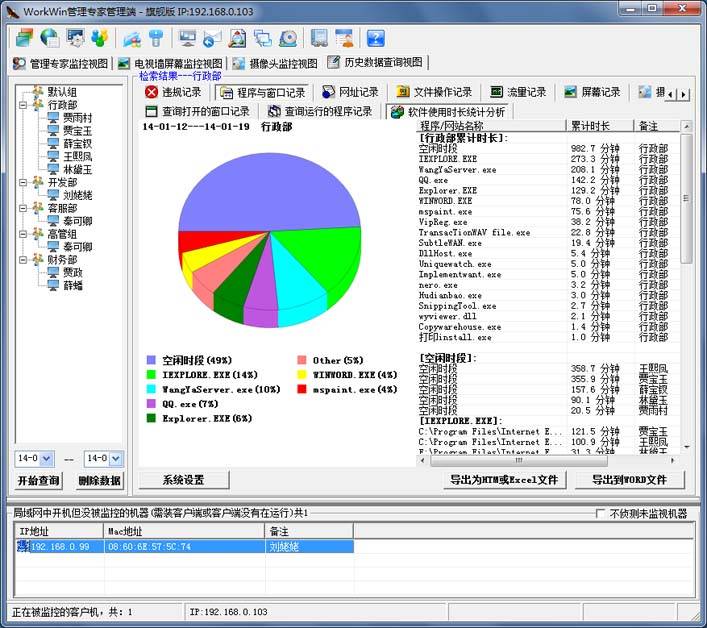
Task: Select the 192.168.0.99 row in list
Action: tap(185, 547)
